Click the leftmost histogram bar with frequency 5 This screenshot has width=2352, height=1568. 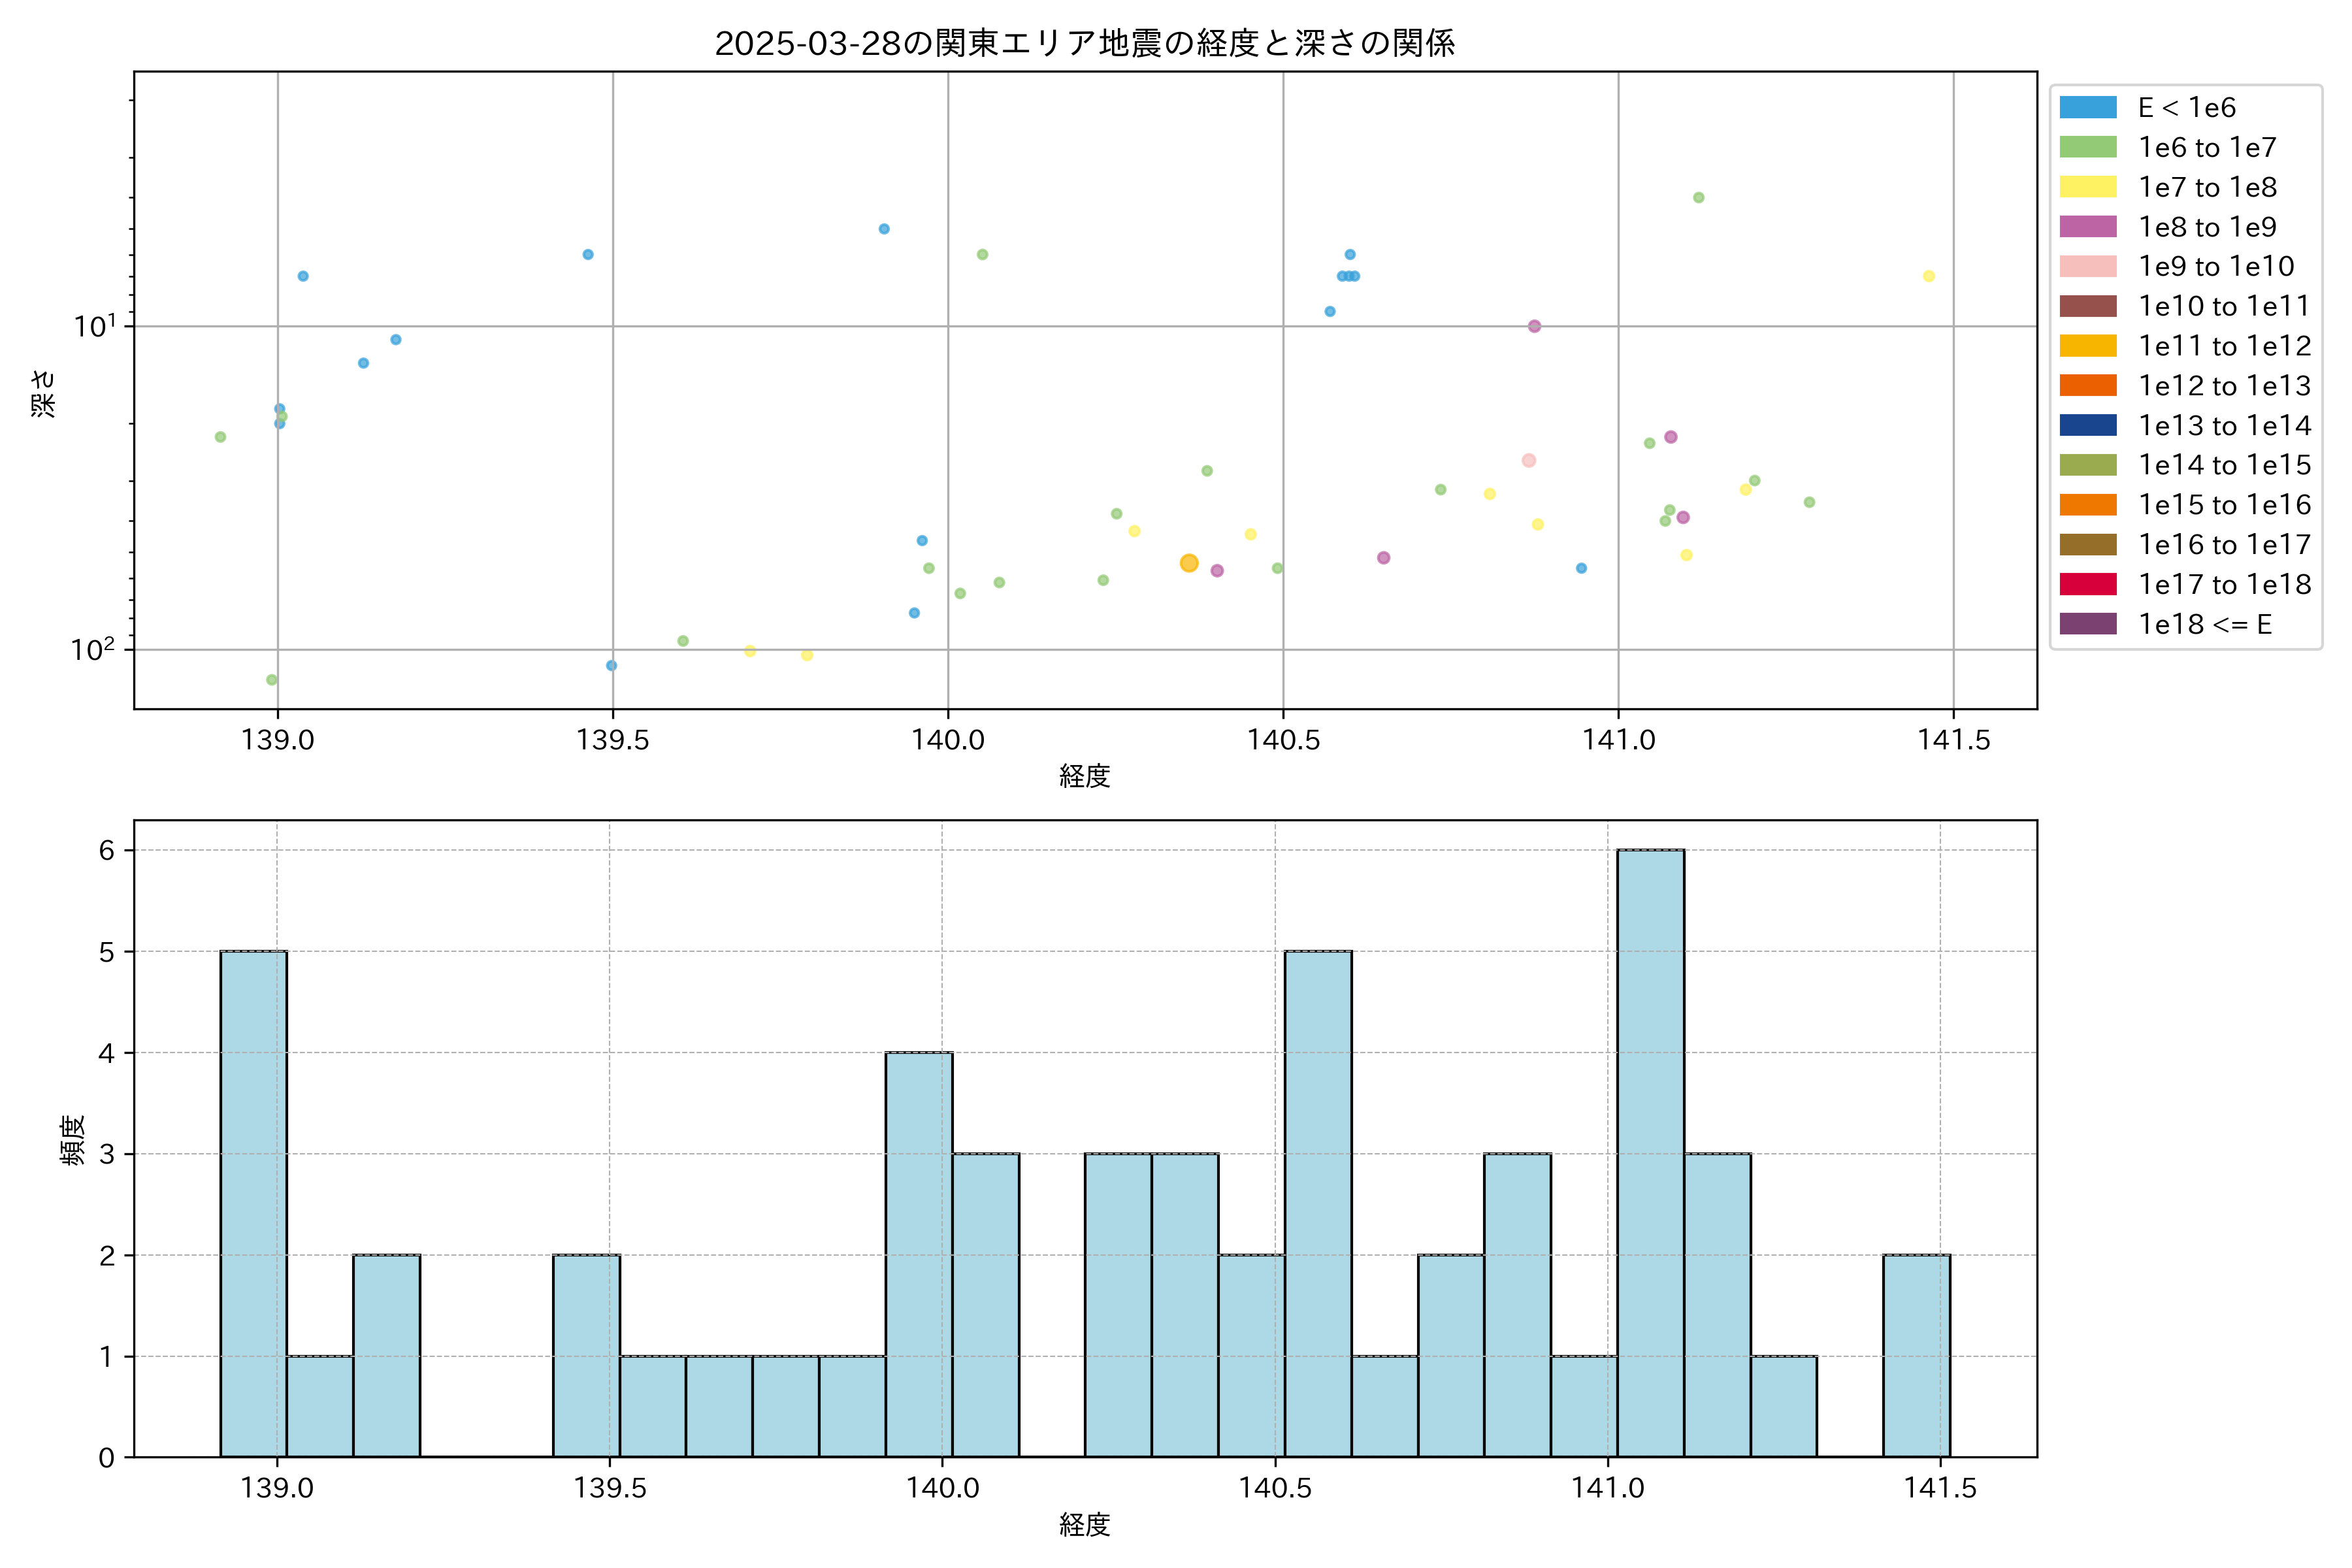(x=253, y=1203)
